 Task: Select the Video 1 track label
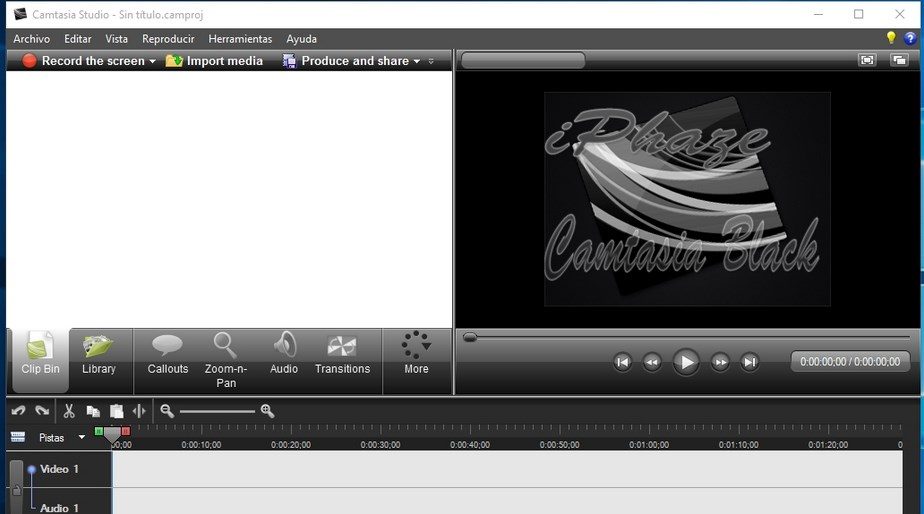click(x=59, y=469)
